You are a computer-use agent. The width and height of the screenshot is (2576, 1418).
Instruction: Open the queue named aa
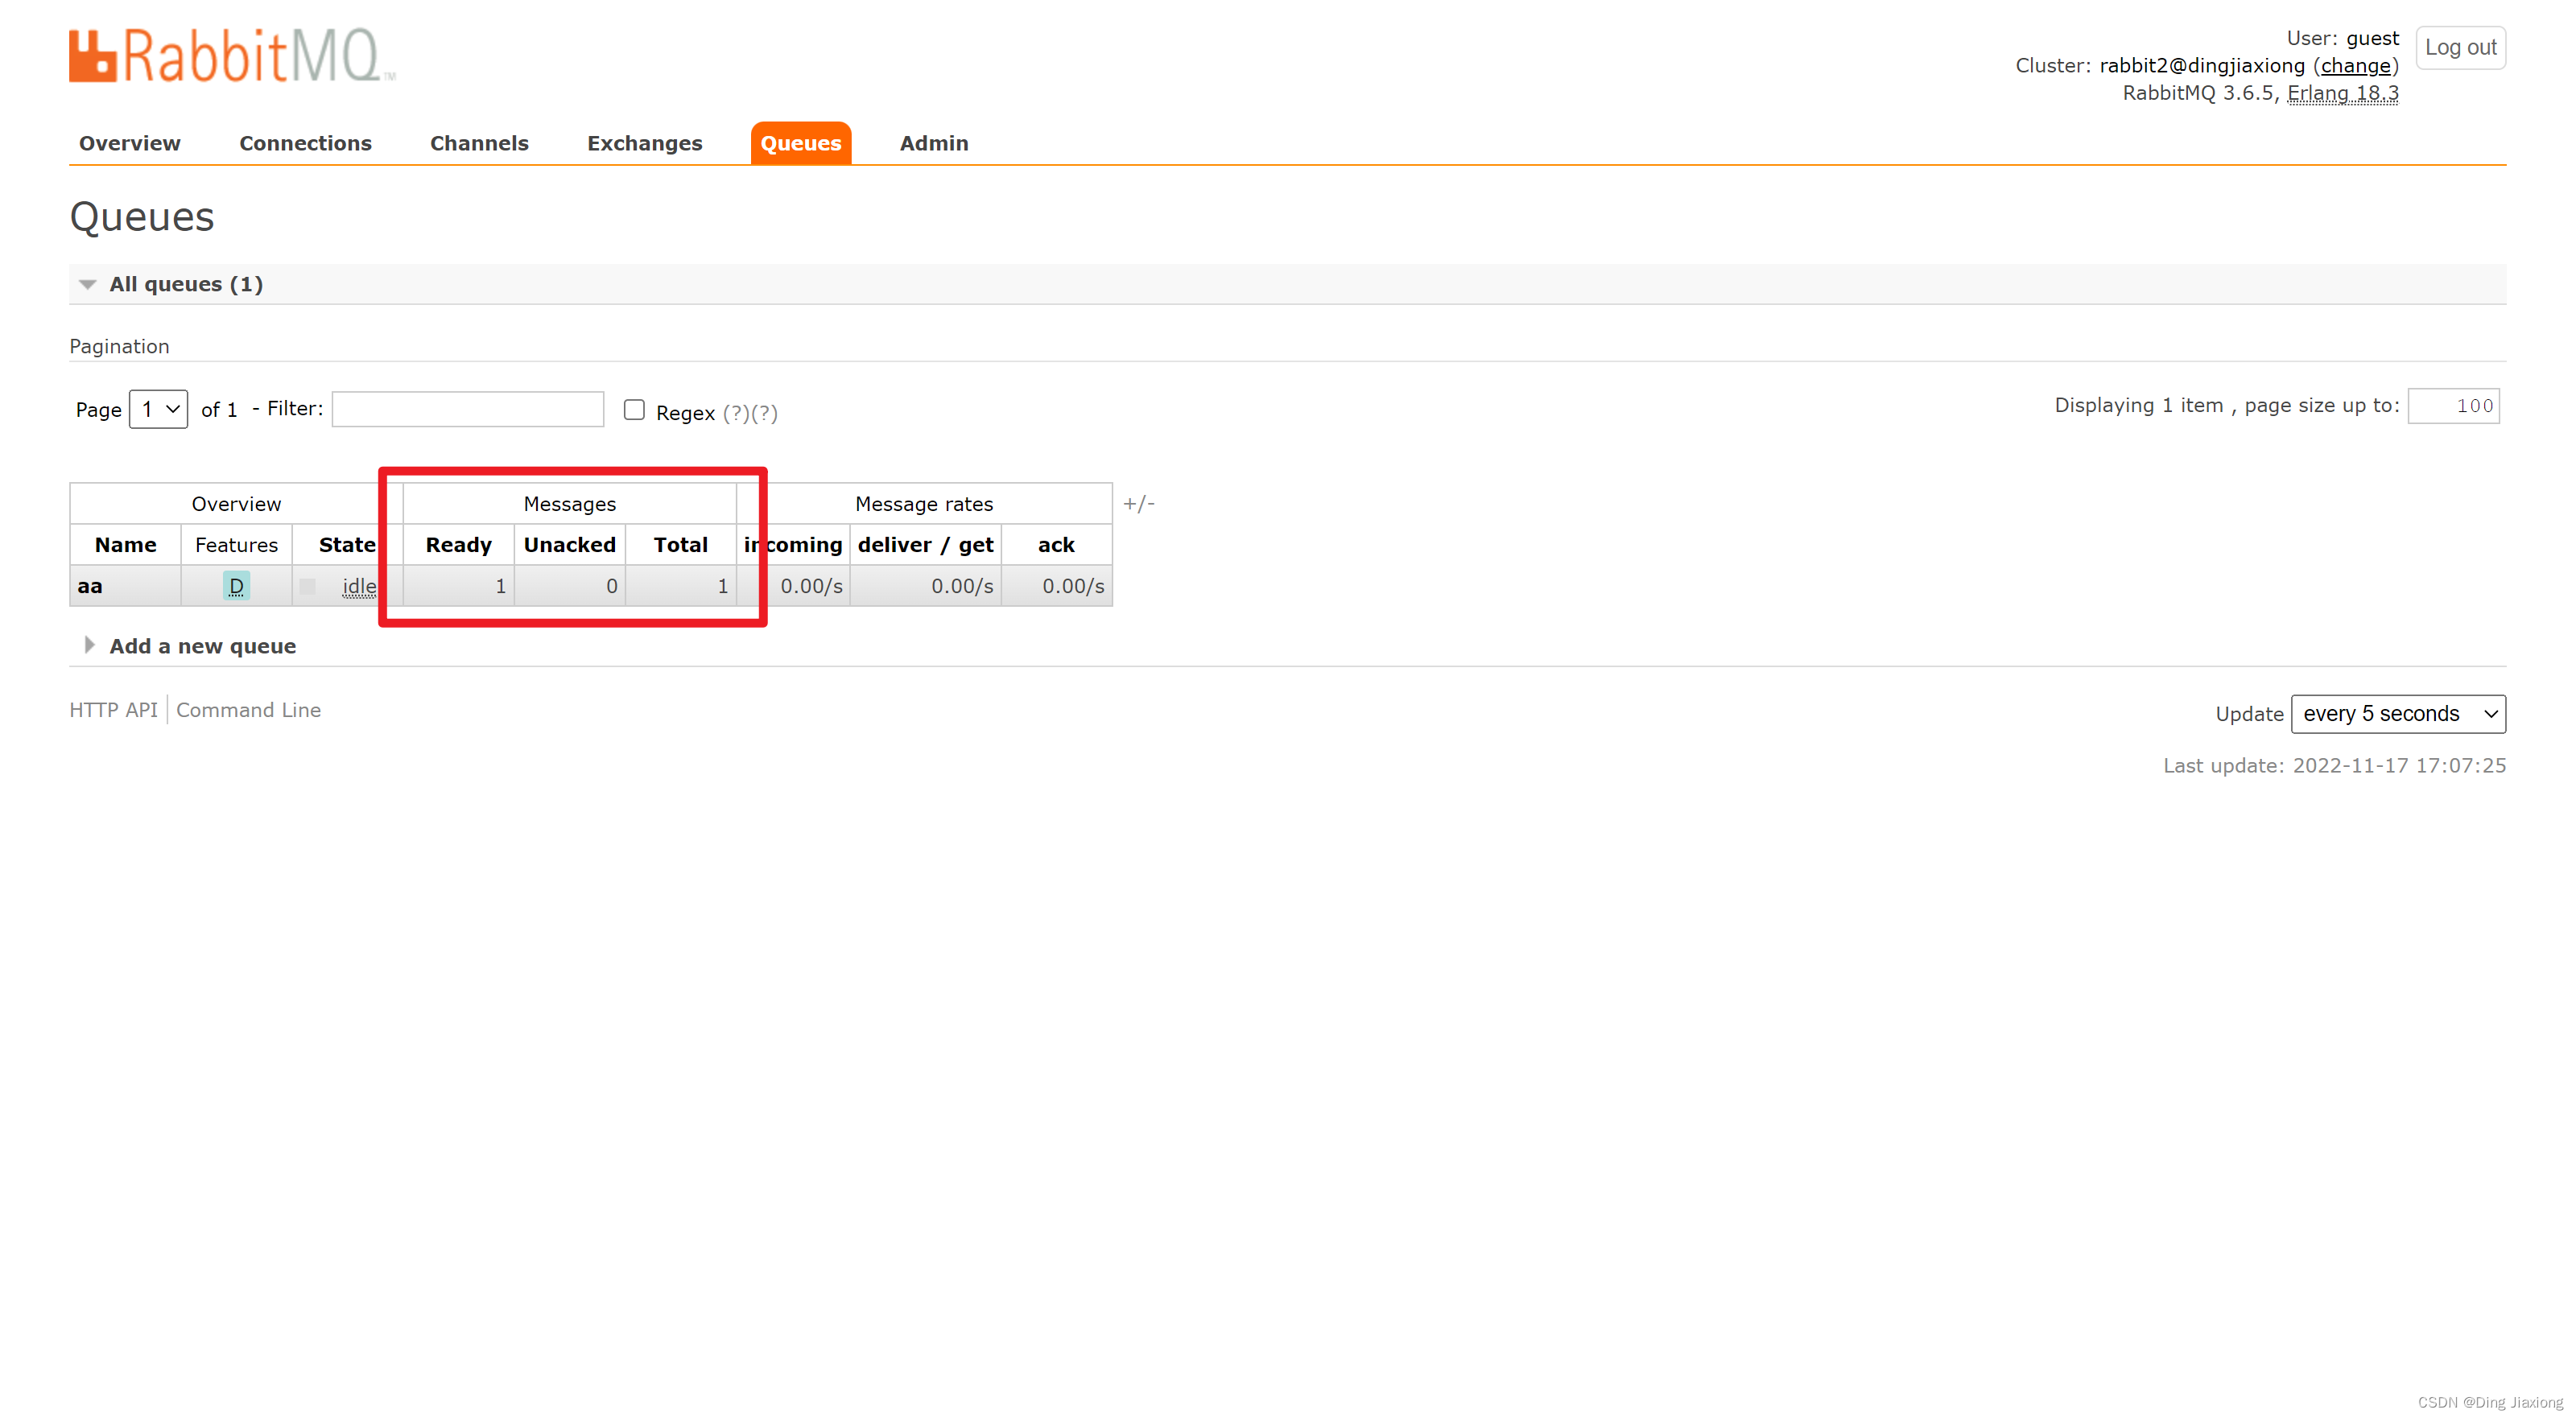pos(90,586)
